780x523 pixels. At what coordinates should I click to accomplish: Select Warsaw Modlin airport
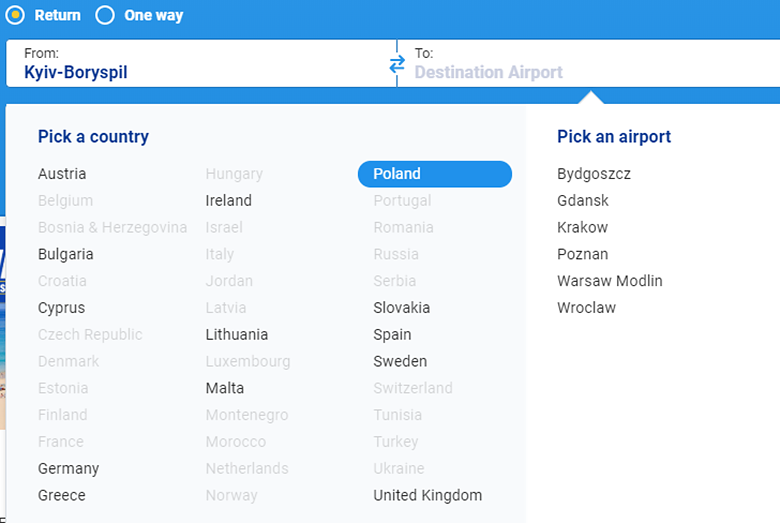point(610,281)
